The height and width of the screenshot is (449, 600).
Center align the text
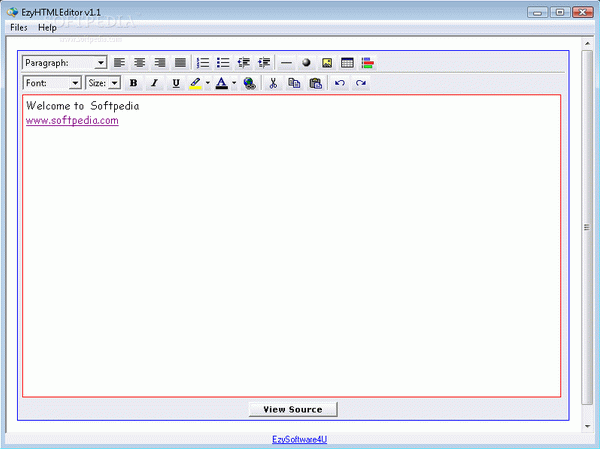(140, 63)
